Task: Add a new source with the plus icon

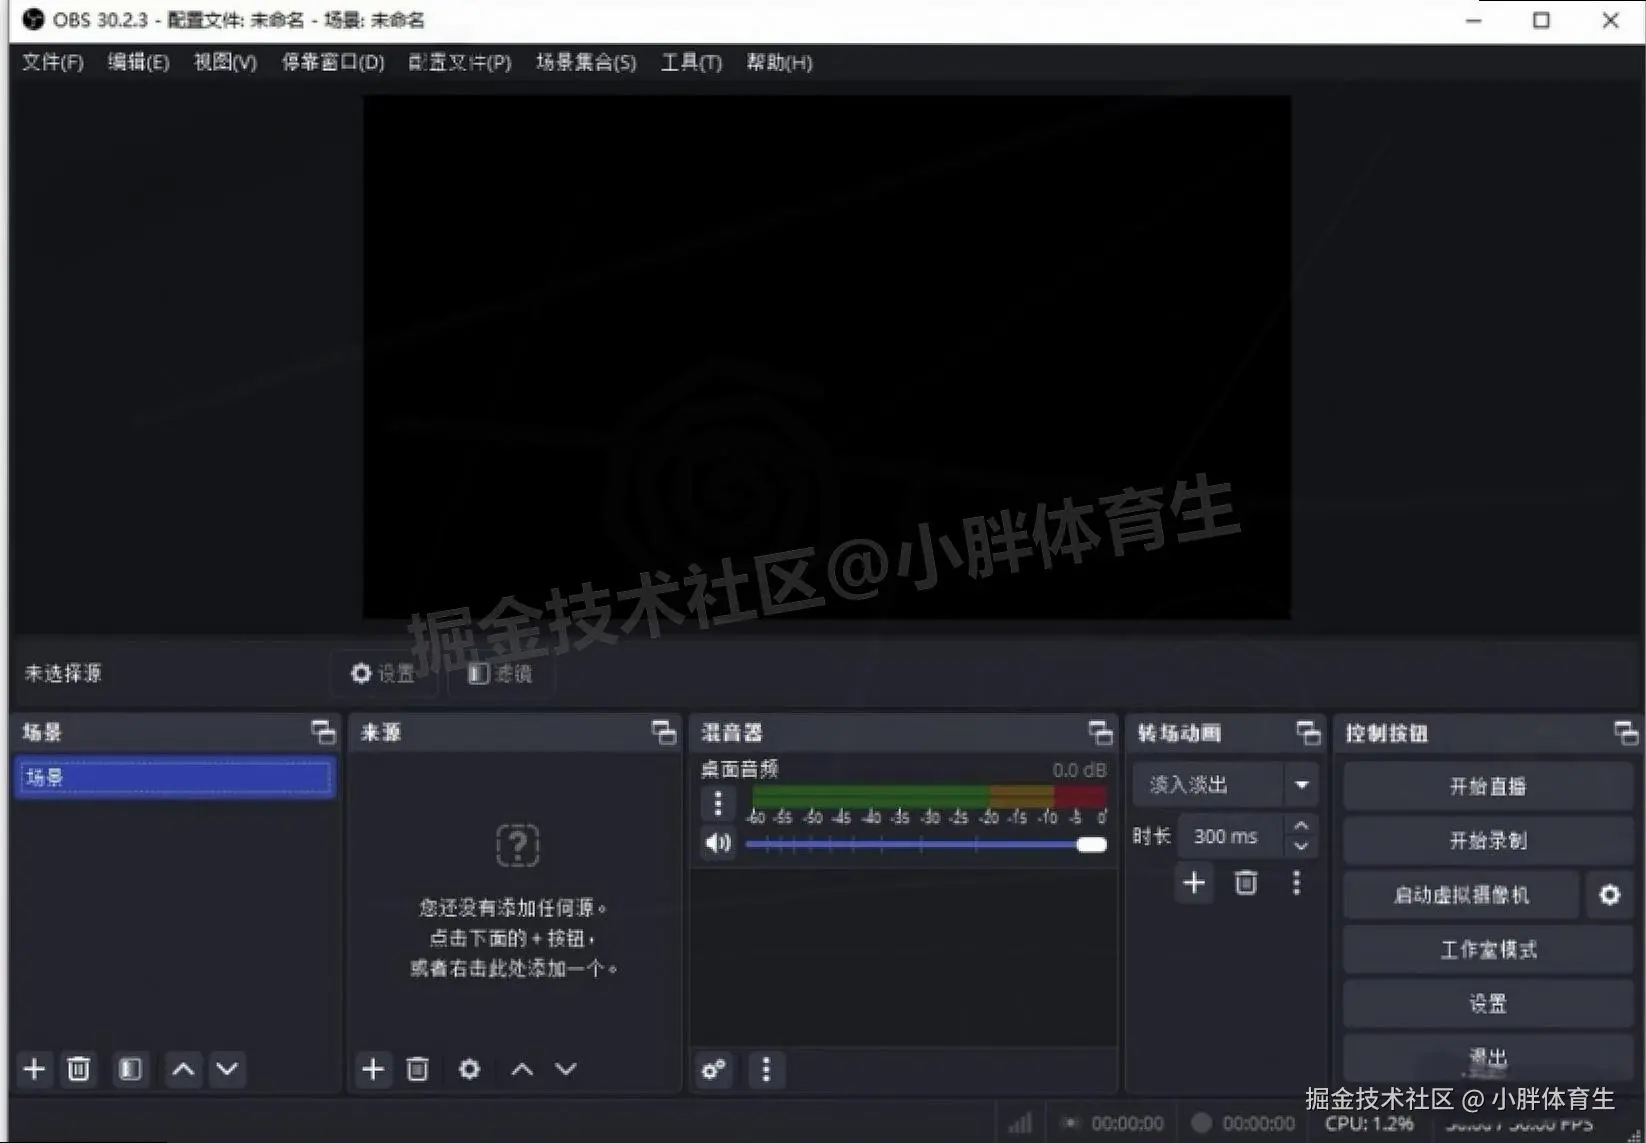Action: point(373,1069)
